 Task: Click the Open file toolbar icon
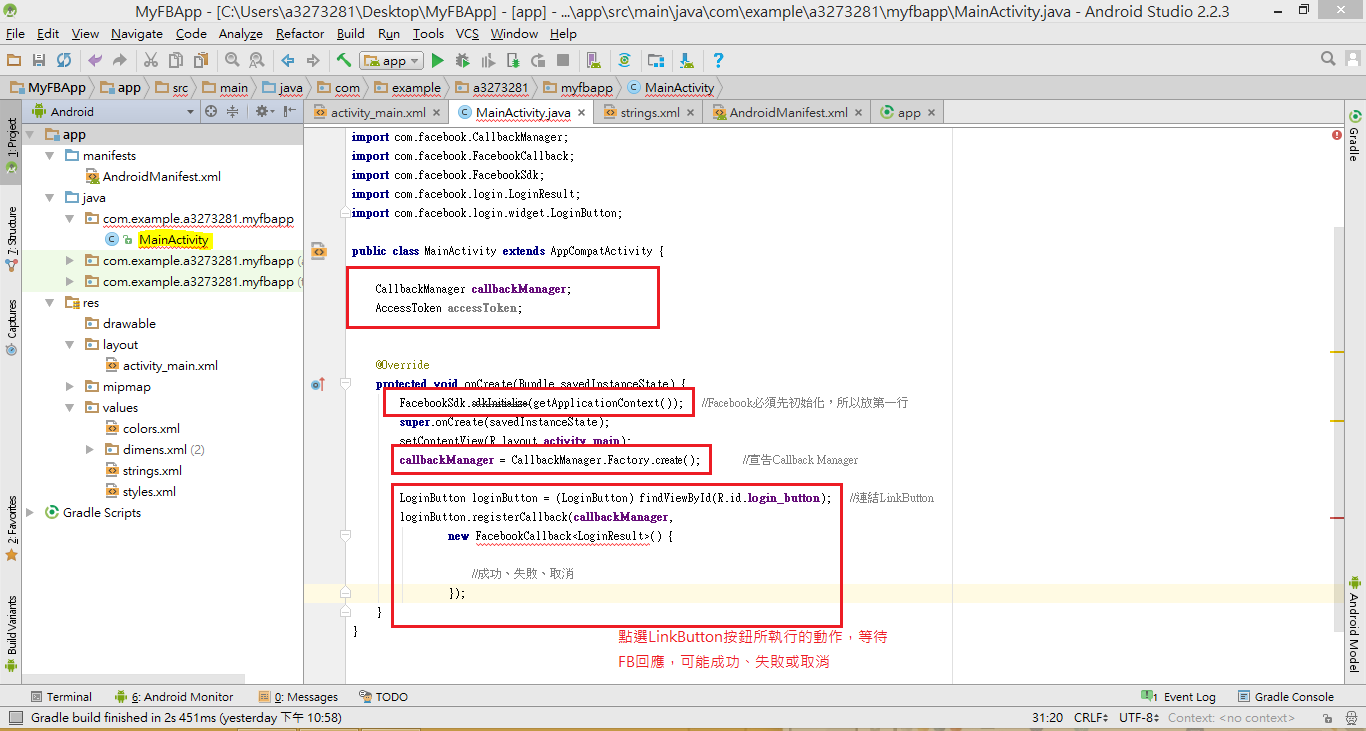point(13,61)
